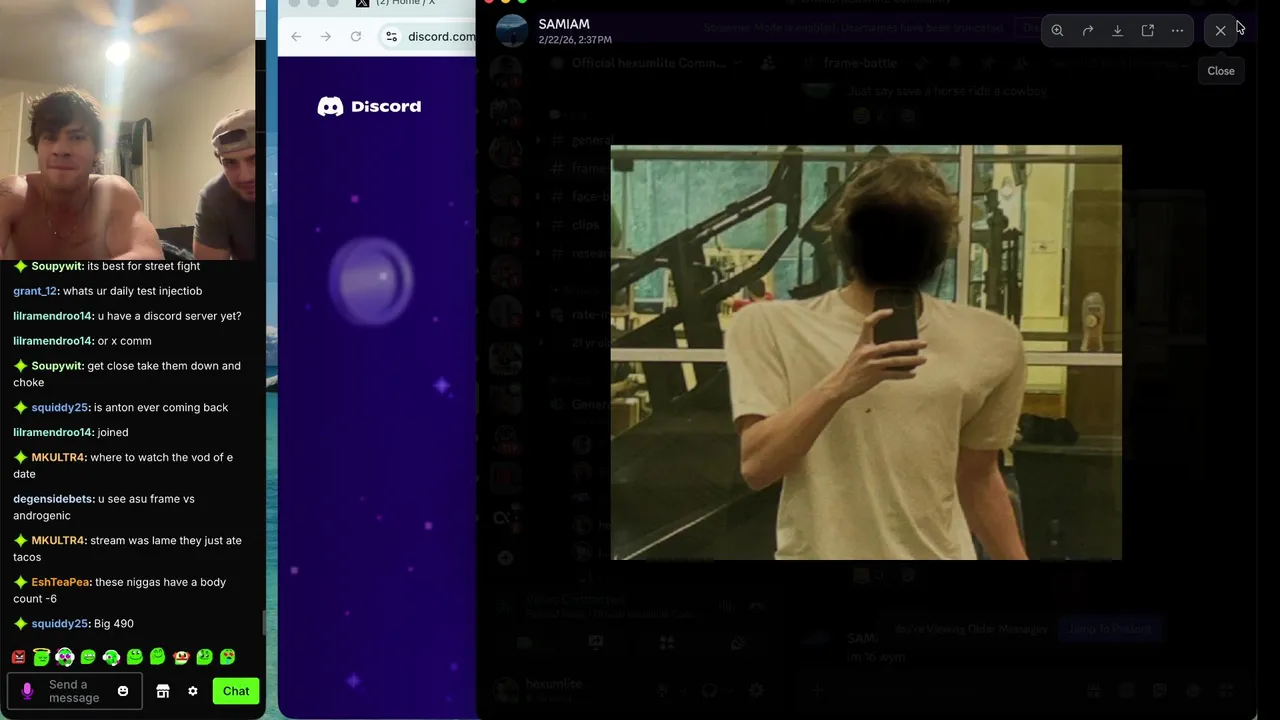Select the heart-eyes drooling emote
This screenshot has width=1280, height=720.
click(228, 657)
